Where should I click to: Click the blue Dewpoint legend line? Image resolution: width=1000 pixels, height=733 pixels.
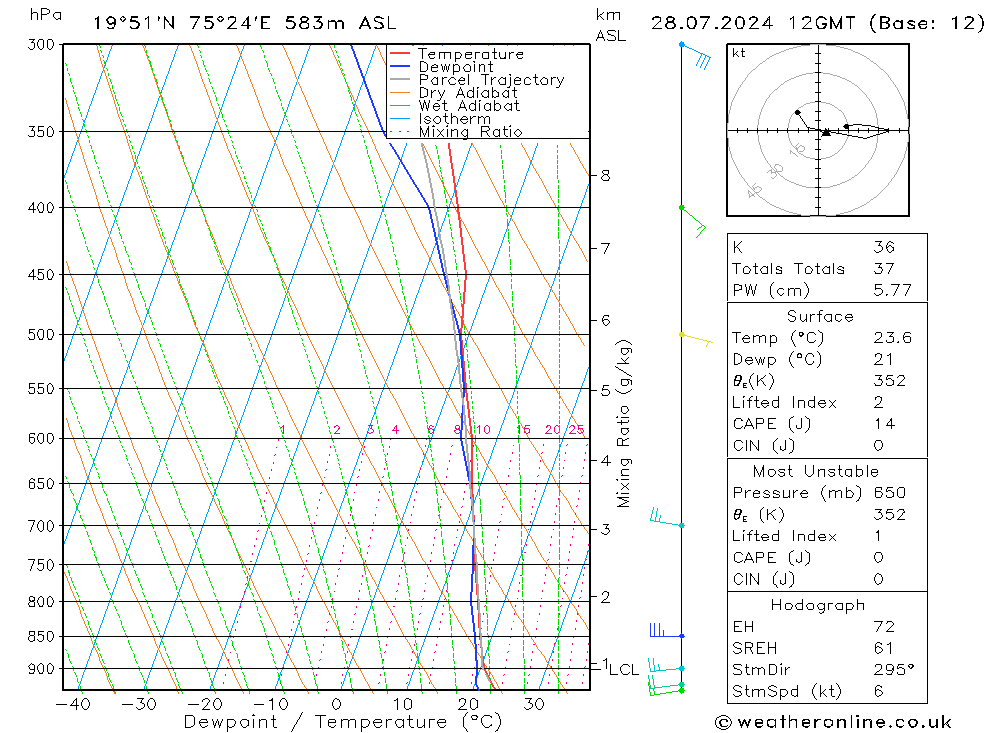tap(399, 66)
